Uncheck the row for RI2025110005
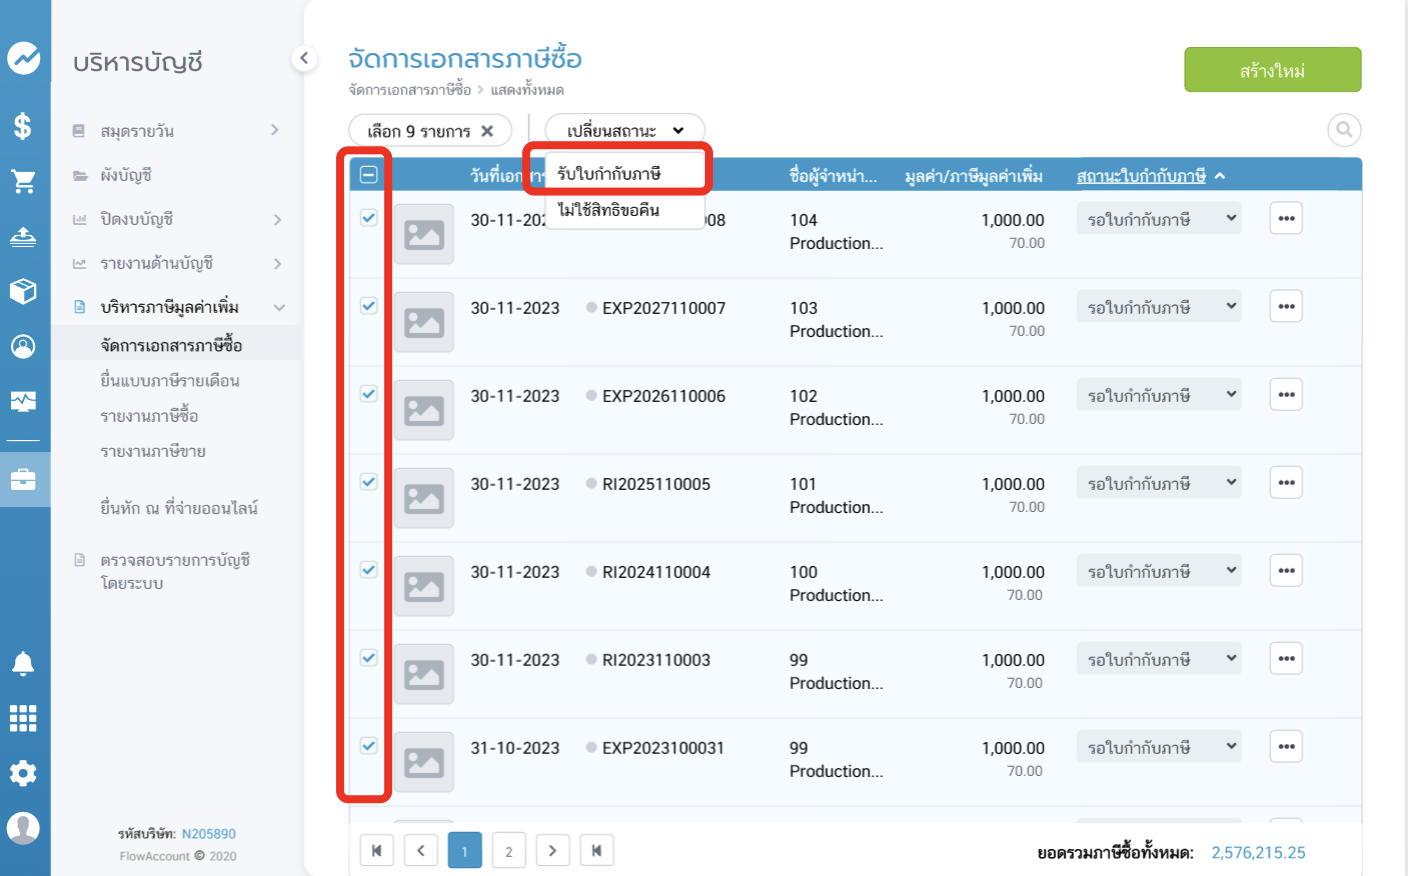The image size is (1408, 876). [369, 482]
